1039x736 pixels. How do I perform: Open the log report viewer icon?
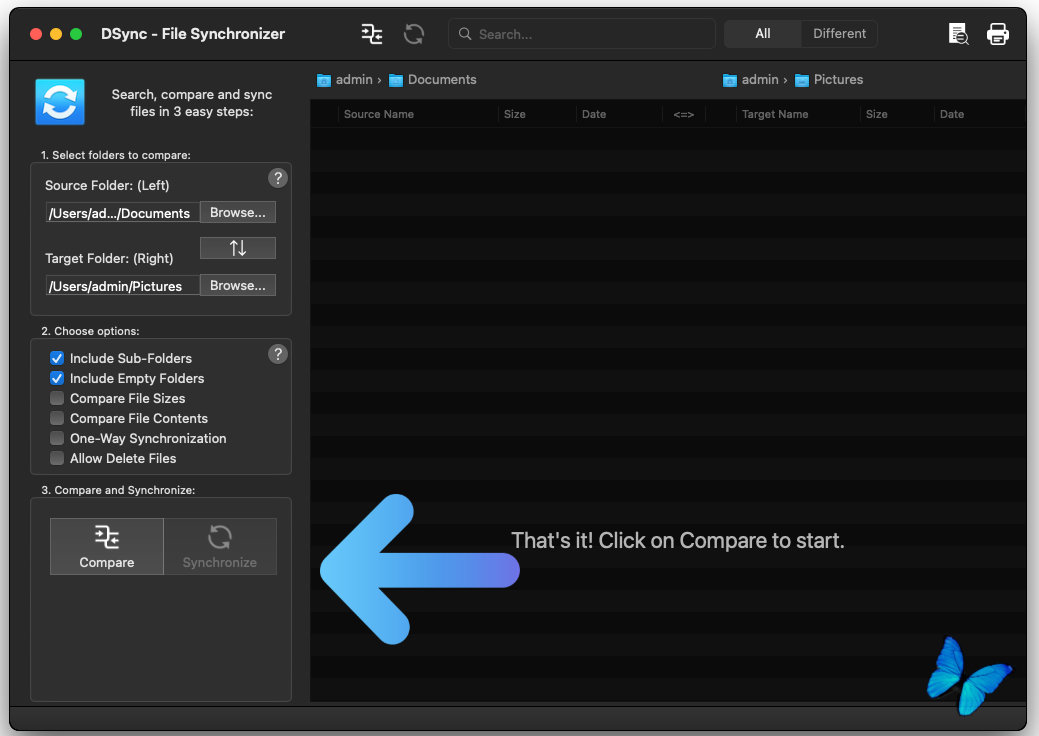click(958, 34)
